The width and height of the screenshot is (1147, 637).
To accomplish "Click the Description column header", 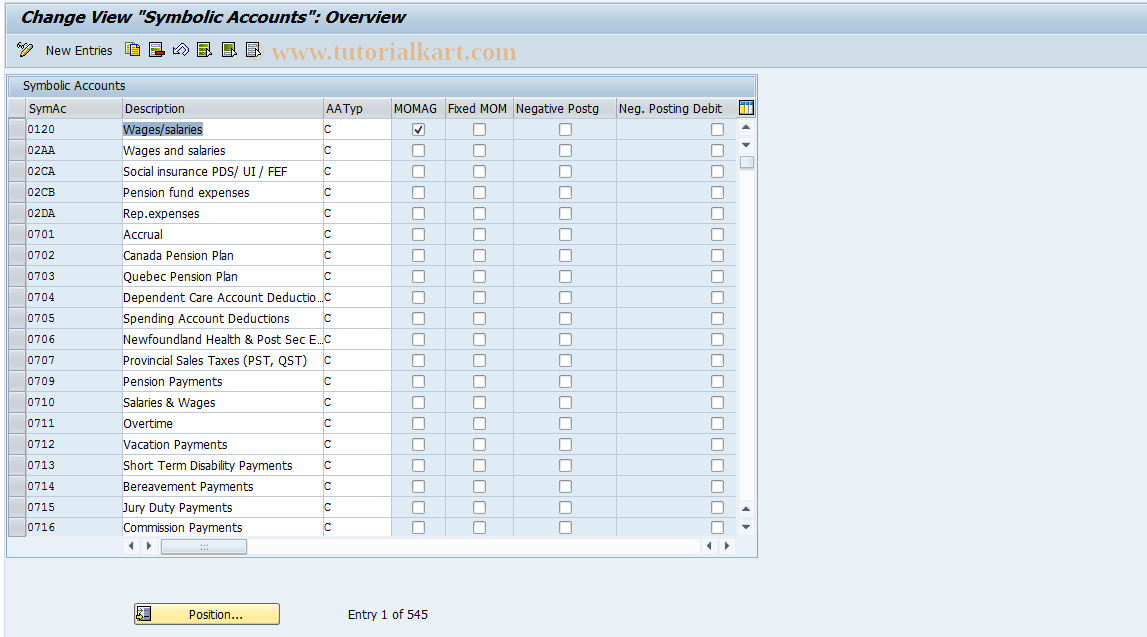I will point(222,108).
